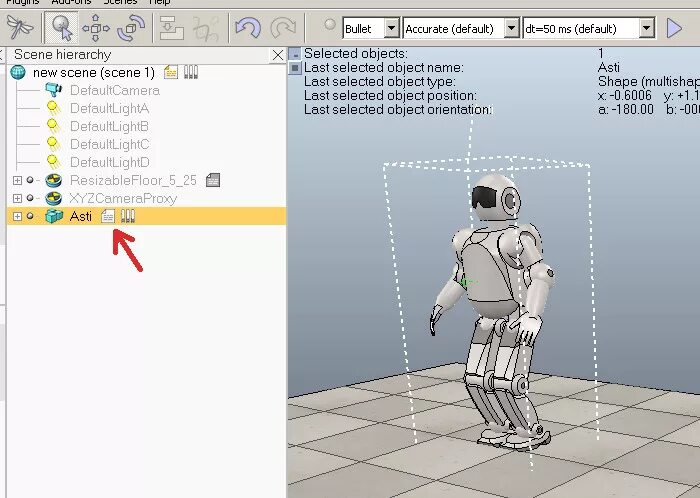Expand the ResizableFloor_5_25 tree node
This screenshot has width=700, height=498.
point(17,180)
